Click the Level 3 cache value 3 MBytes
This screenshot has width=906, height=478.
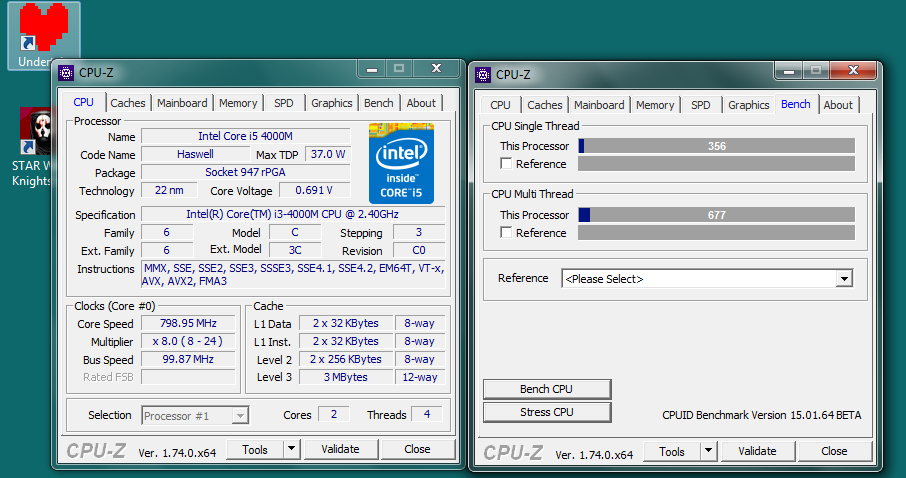[346, 377]
